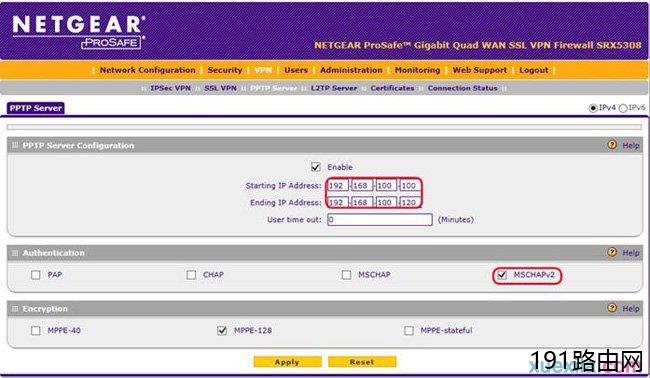
Task: Click Apply button
Action: click(287, 362)
